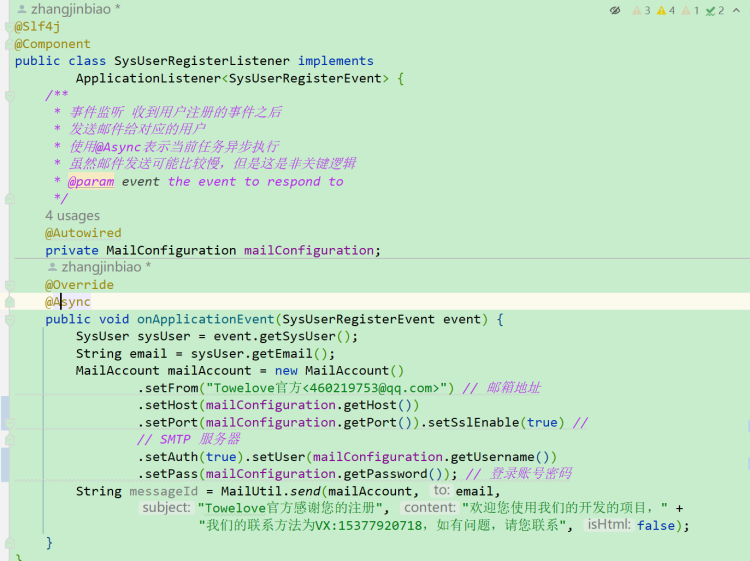Click the .setFrom method call
This screenshot has width=750, height=561.
168,388
